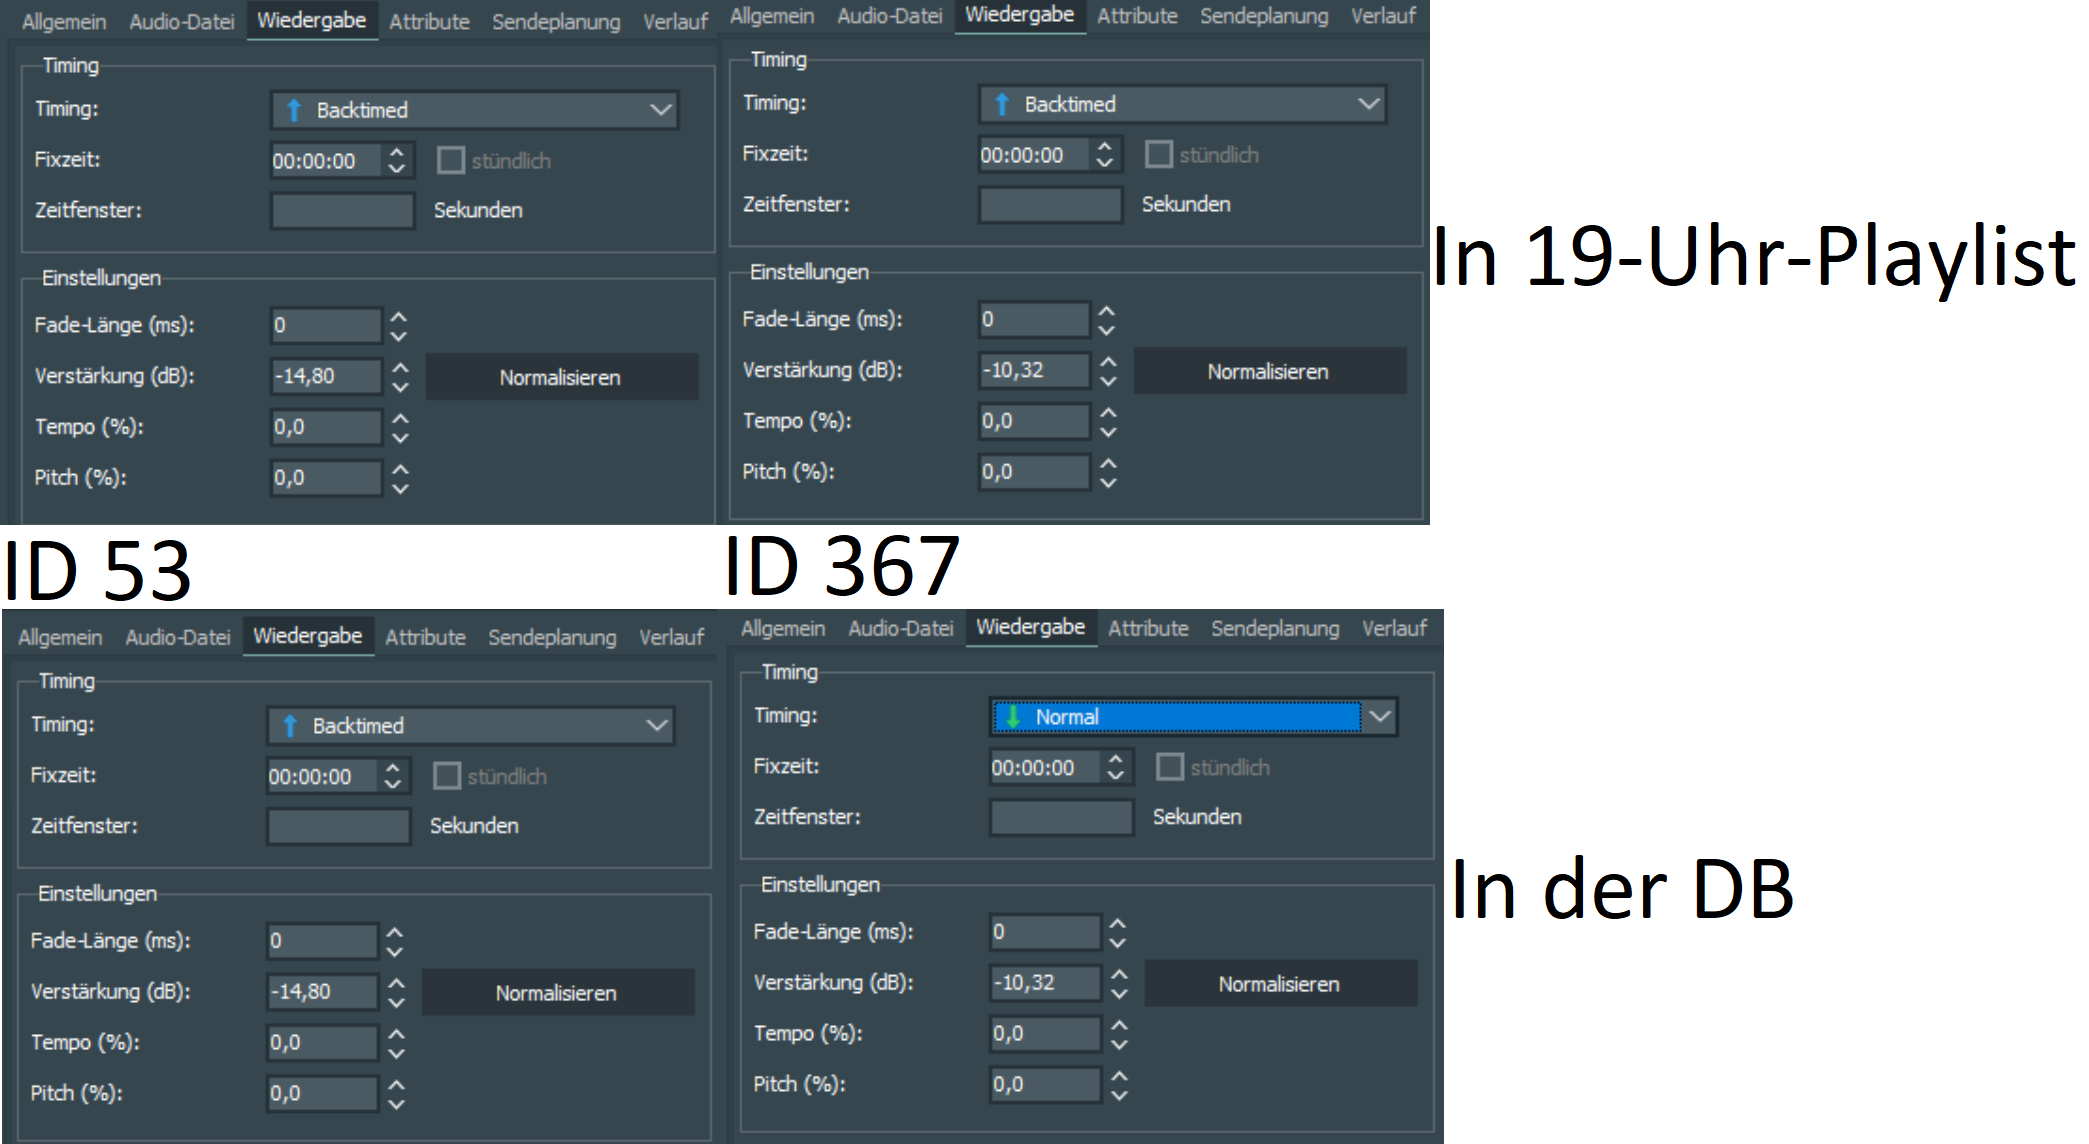This screenshot has height=1144, width=2089.
Task: Open the Normal timing dropdown in ID 367 DB panel
Action: click(1379, 716)
